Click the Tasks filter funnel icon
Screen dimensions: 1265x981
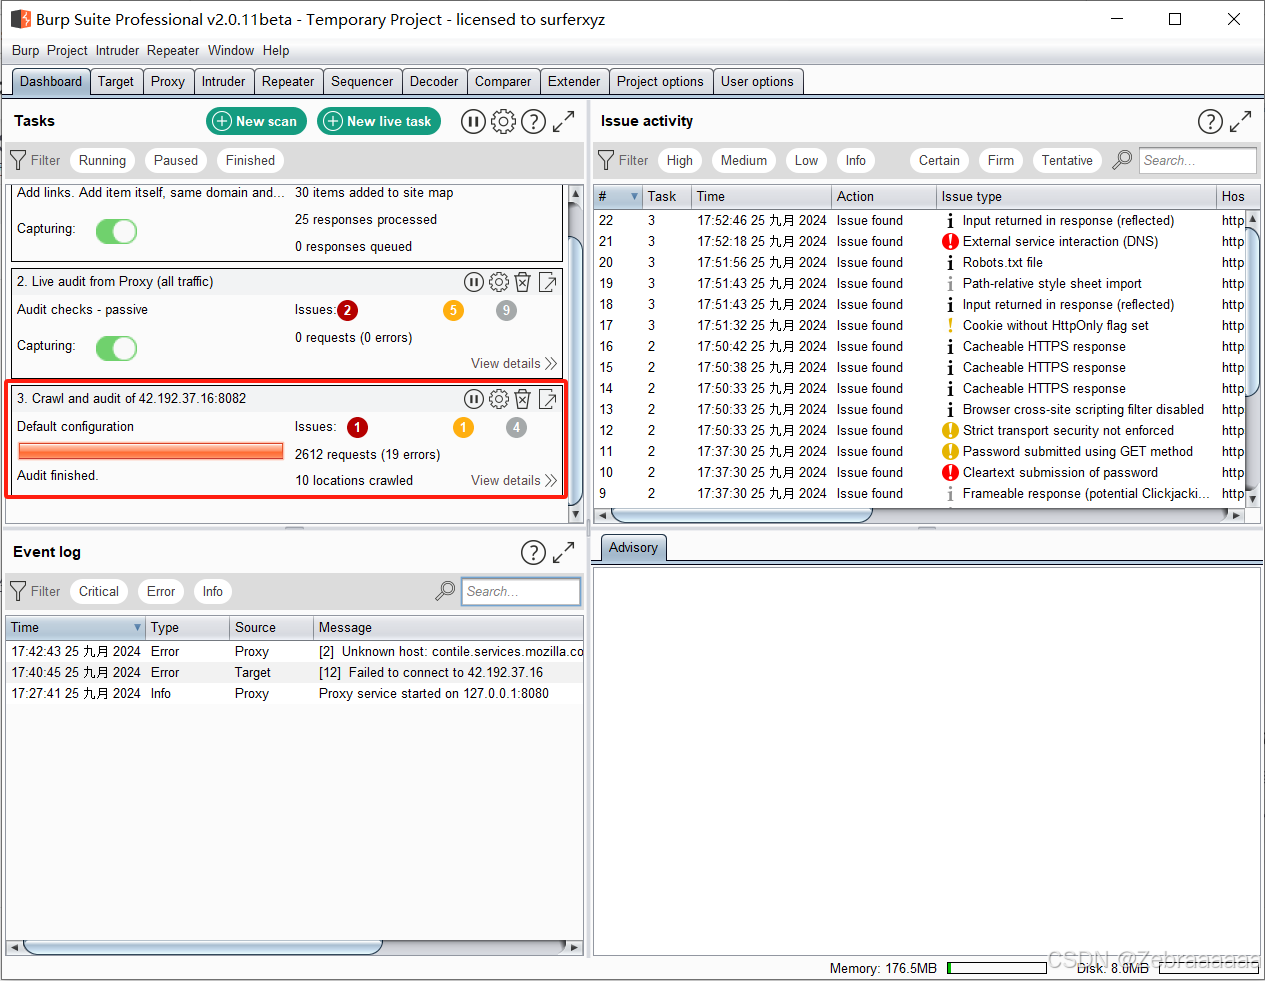pos(18,160)
